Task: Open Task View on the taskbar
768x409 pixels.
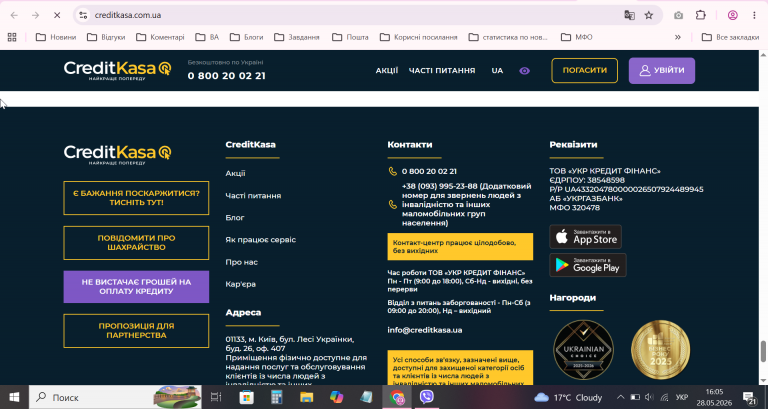Action: coord(216,397)
